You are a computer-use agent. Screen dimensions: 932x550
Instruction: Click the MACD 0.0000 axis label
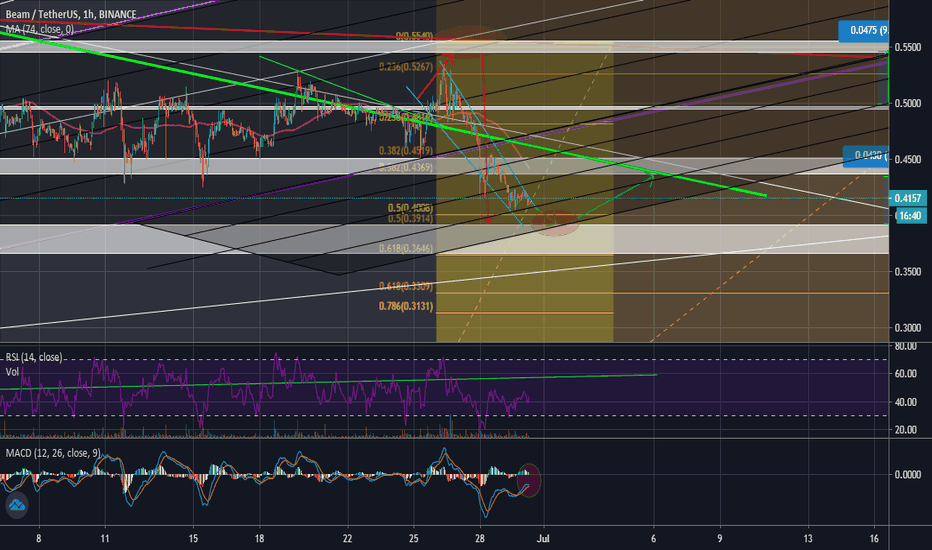pos(908,474)
